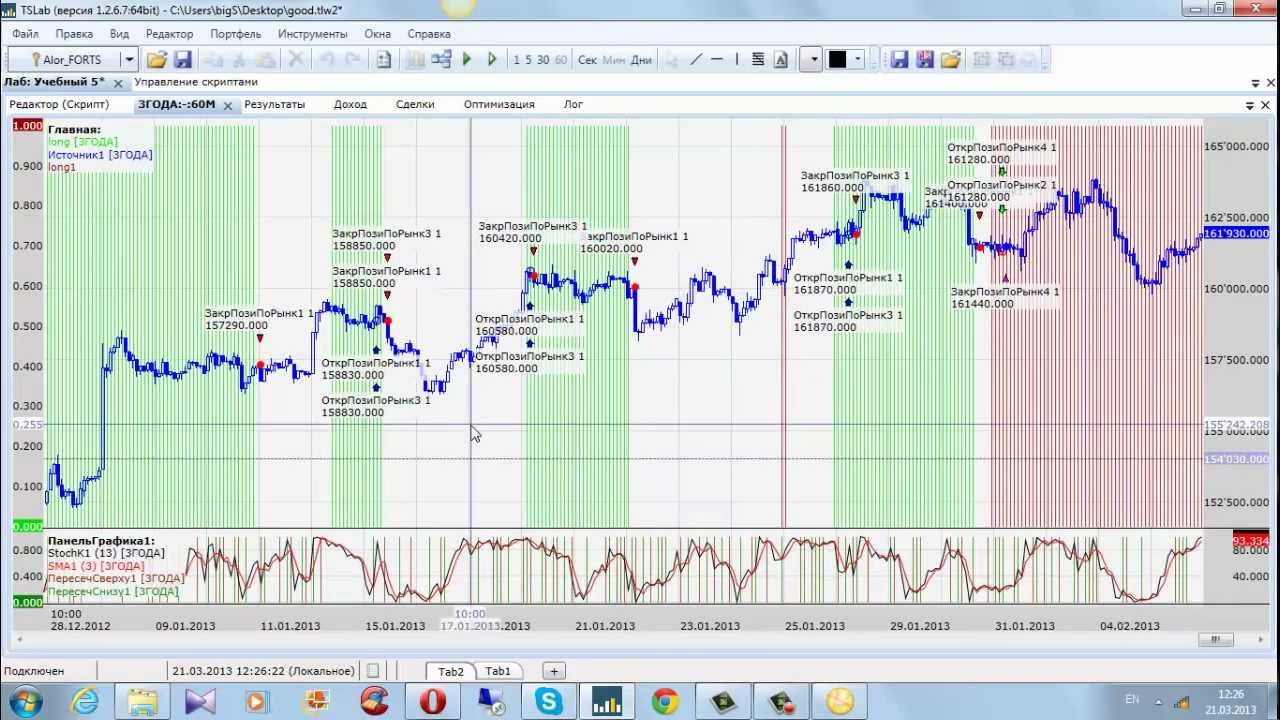1280x720 pixels.
Task: Close the ЗГОДА:-:60М tab
Action: pos(227,105)
